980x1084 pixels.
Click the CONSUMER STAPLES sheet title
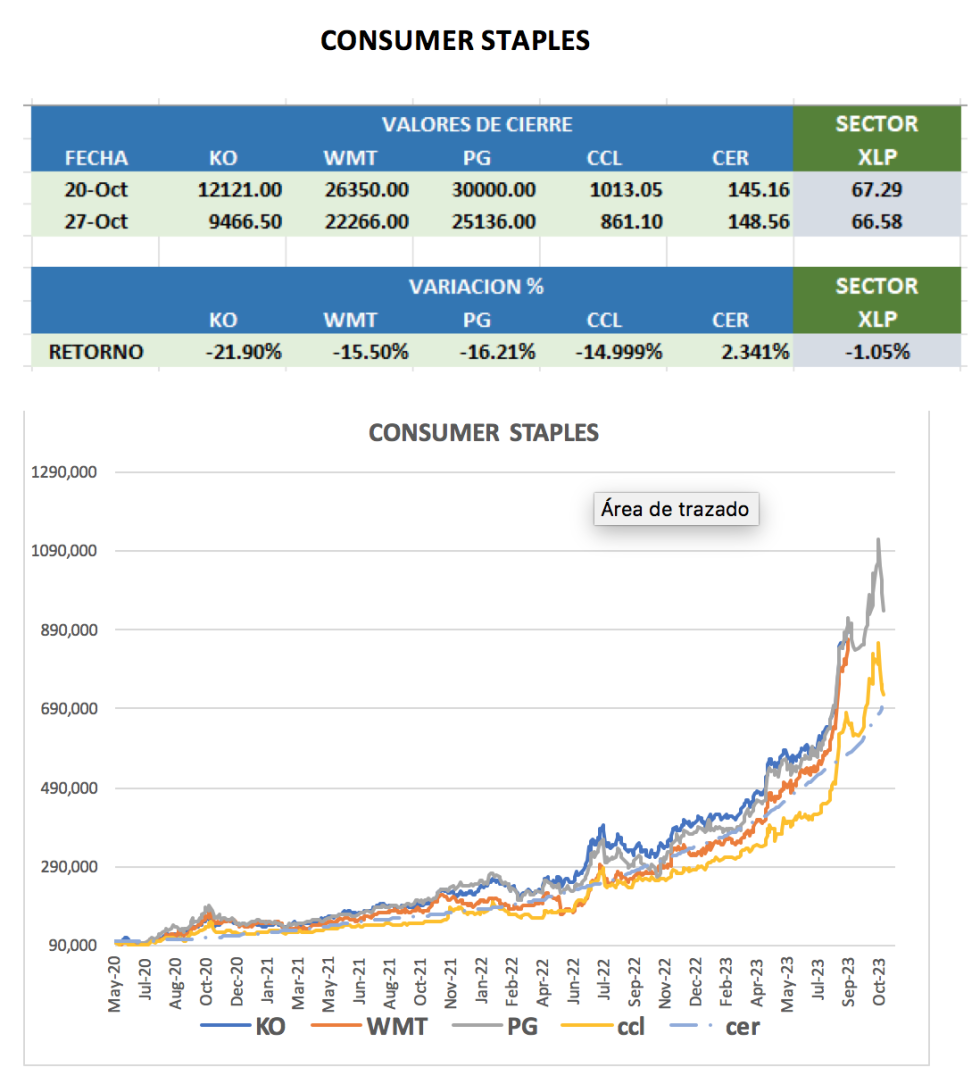pyautogui.click(x=455, y=41)
